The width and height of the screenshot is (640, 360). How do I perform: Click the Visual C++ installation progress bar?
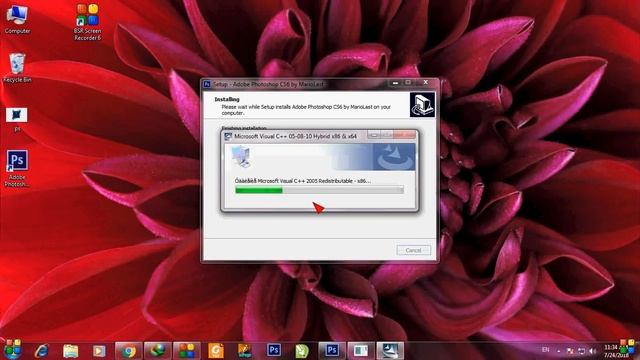coord(319,190)
